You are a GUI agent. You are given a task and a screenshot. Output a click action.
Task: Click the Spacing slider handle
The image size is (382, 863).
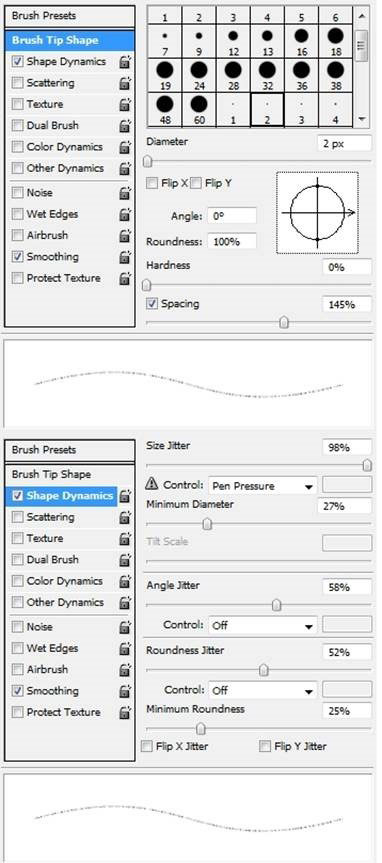[284, 323]
